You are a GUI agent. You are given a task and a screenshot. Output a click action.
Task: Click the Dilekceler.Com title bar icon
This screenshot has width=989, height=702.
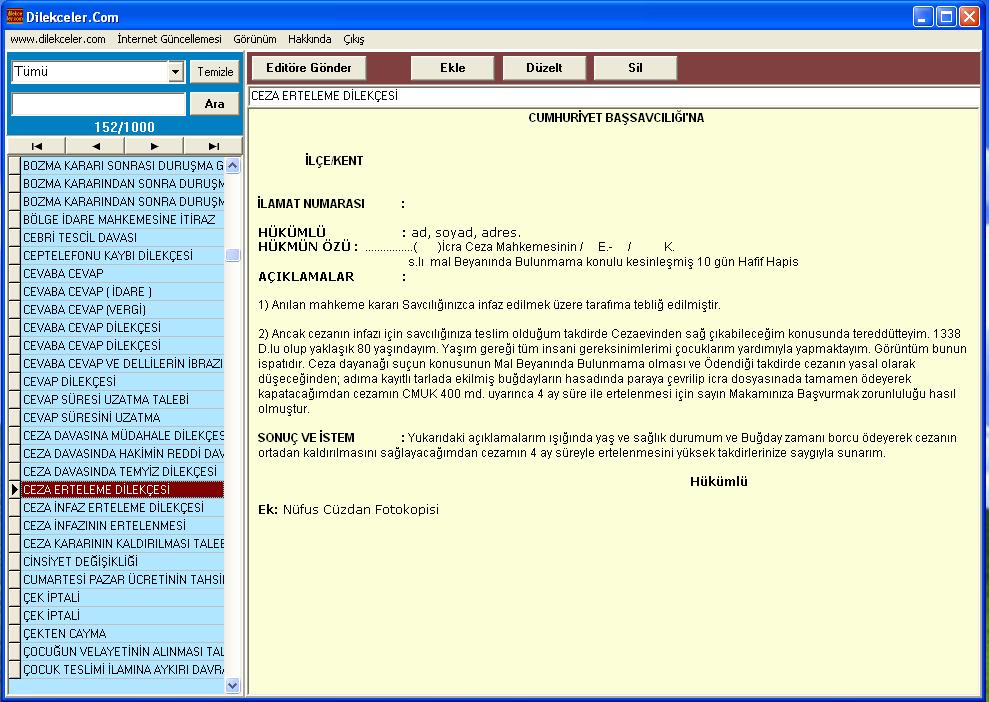point(15,16)
